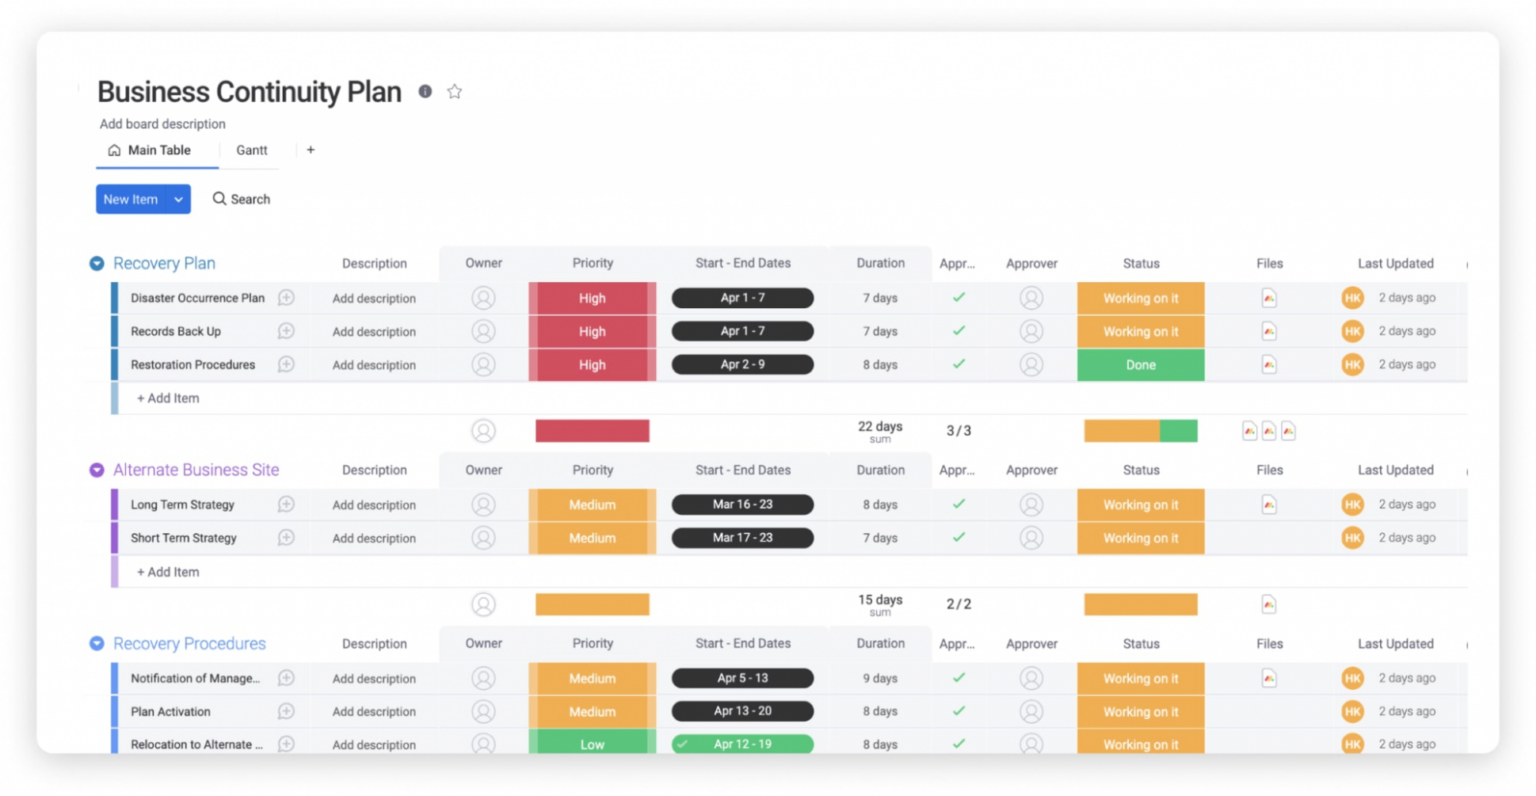Click the Apr 1 - 7 date pill
This screenshot has width=1536, height=796.
coord(742,297)
